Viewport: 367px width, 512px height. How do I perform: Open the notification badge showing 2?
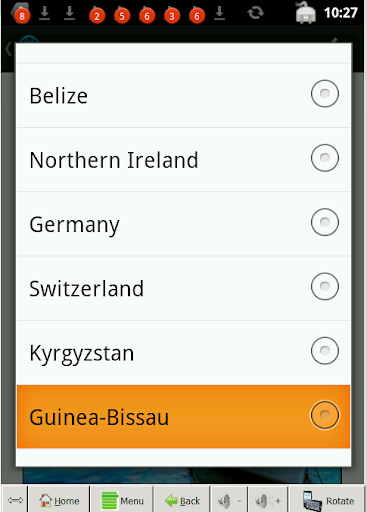[x=97, y=15]
